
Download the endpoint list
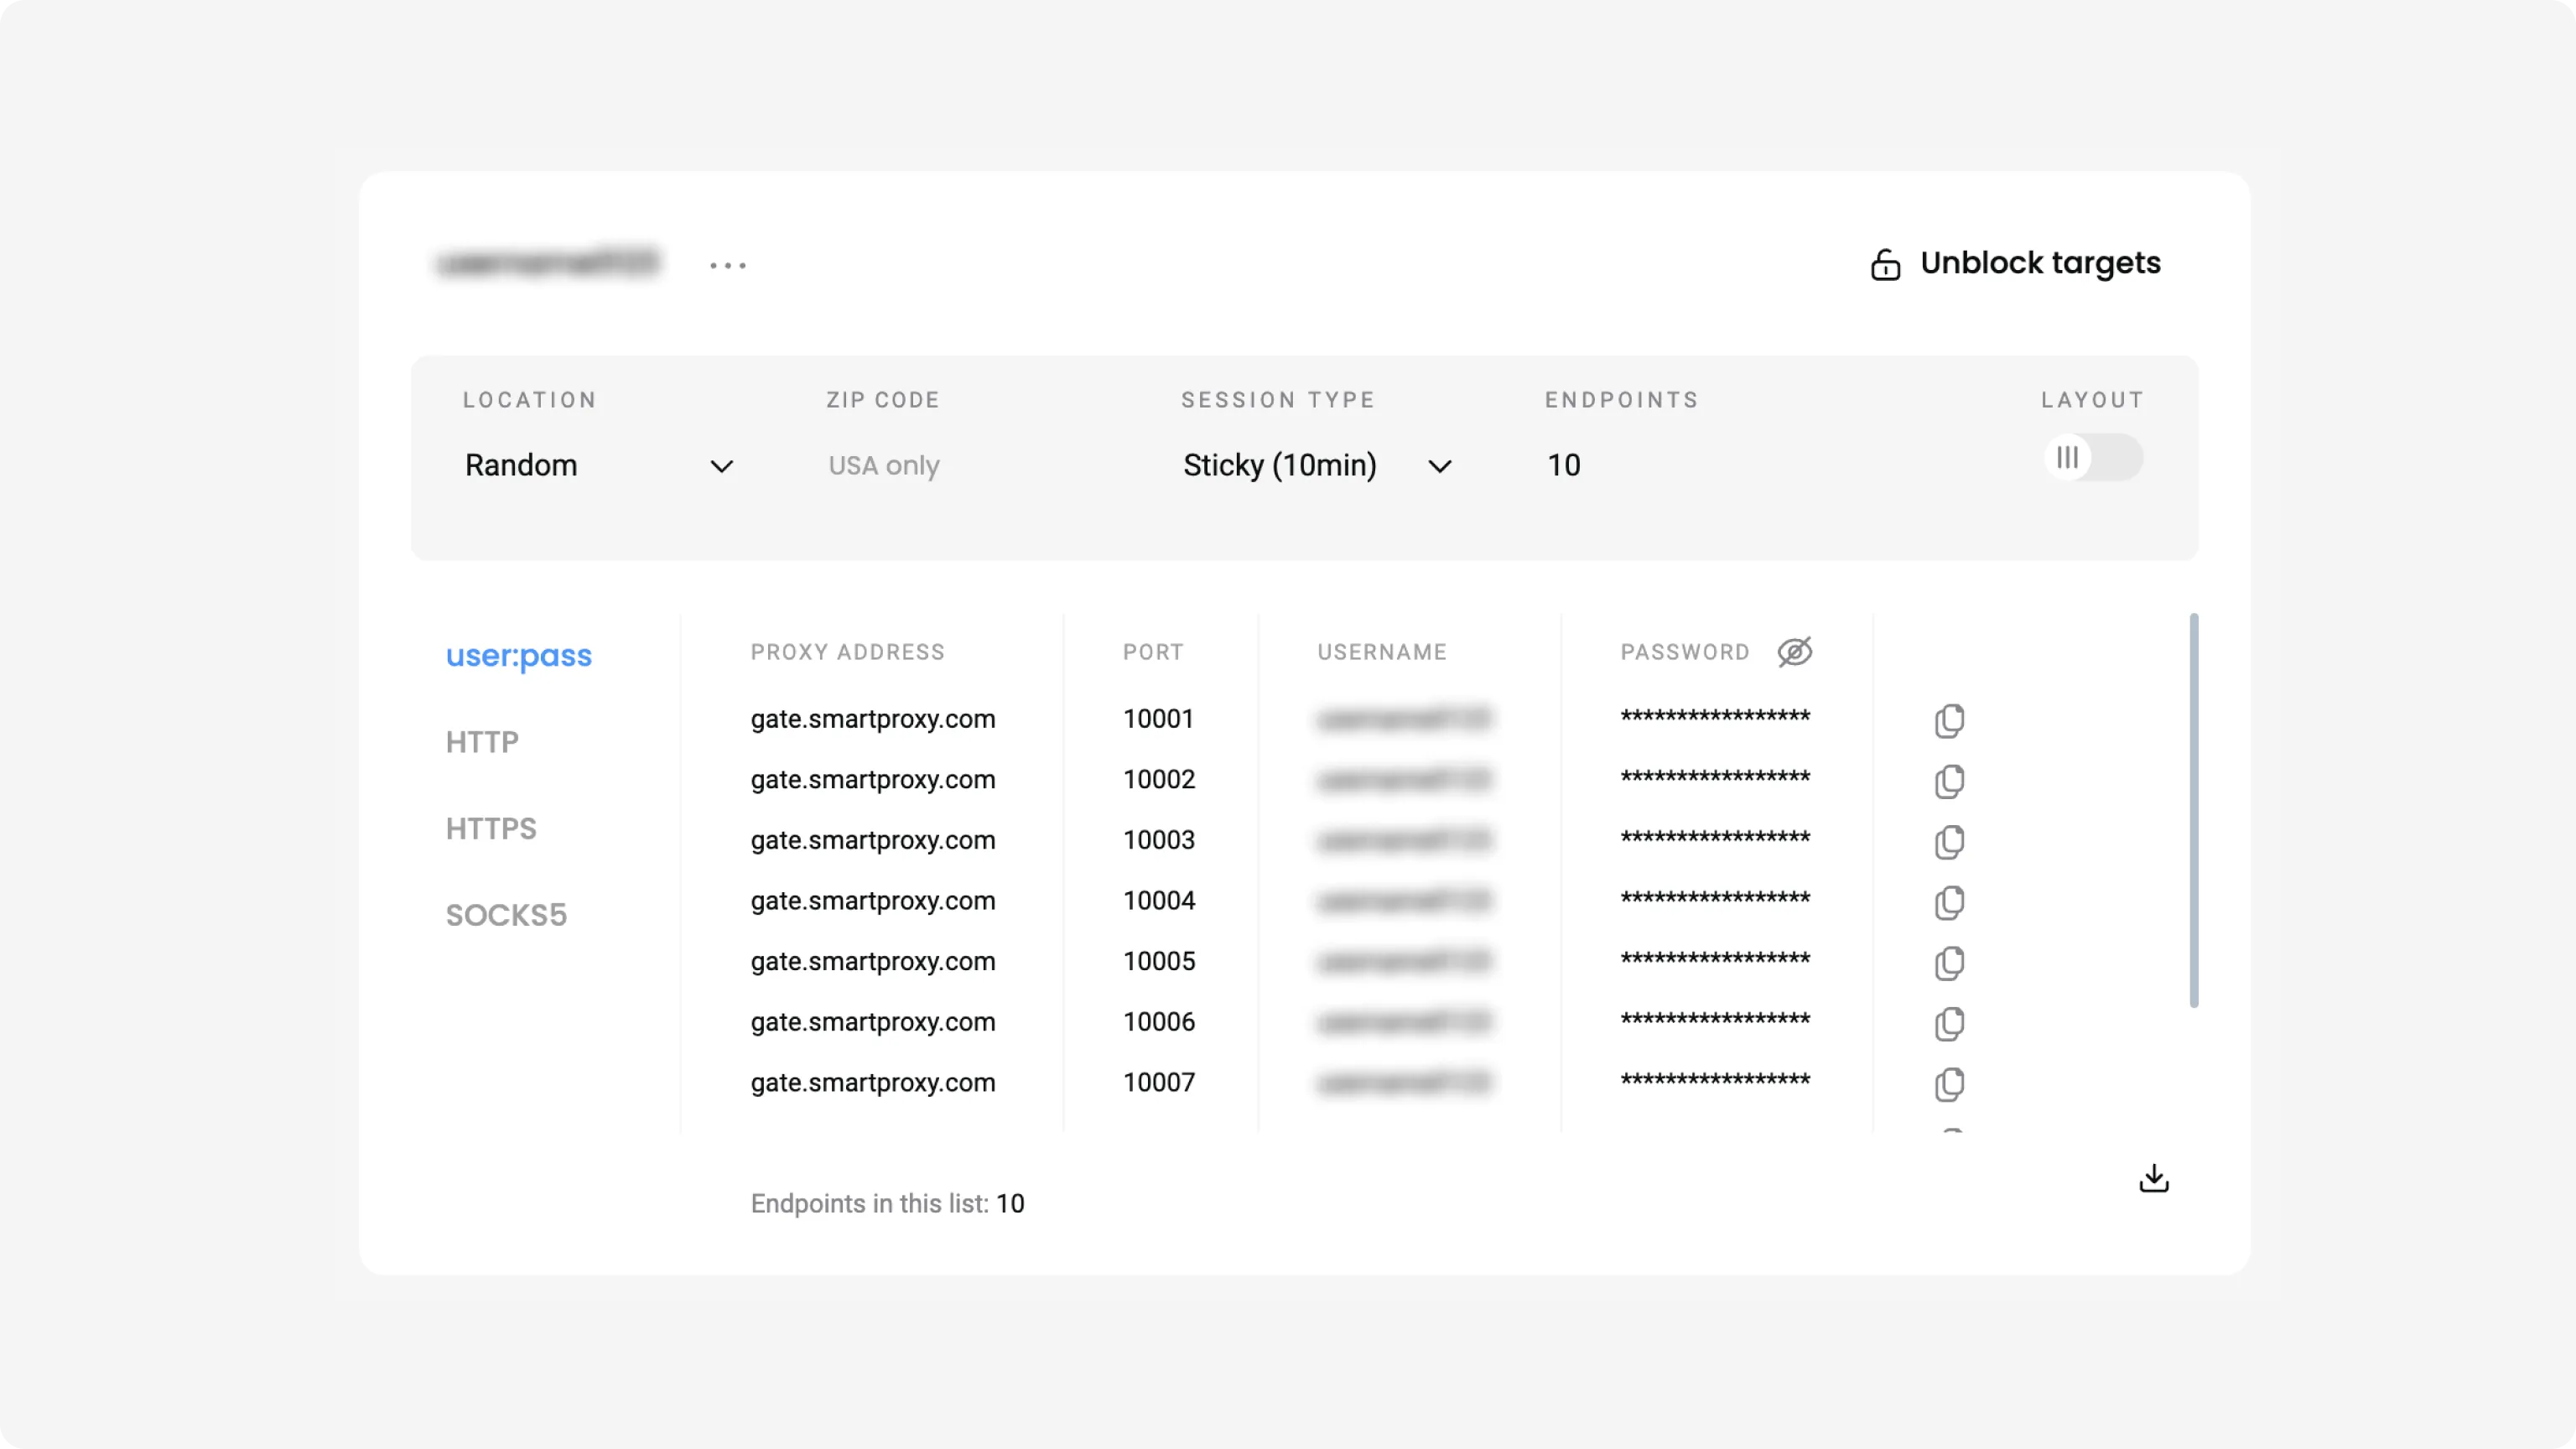(x=2154, y=1178)
